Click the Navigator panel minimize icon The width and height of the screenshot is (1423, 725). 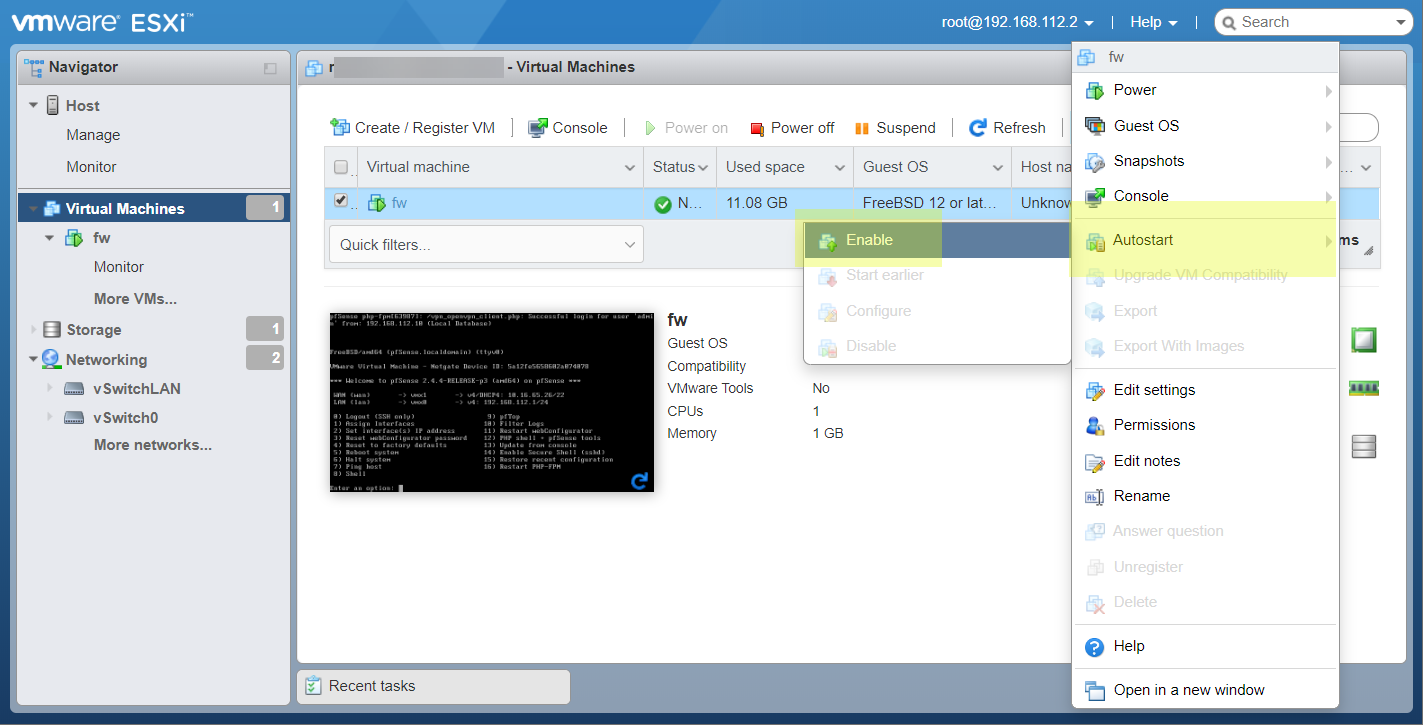coord(270,68)
